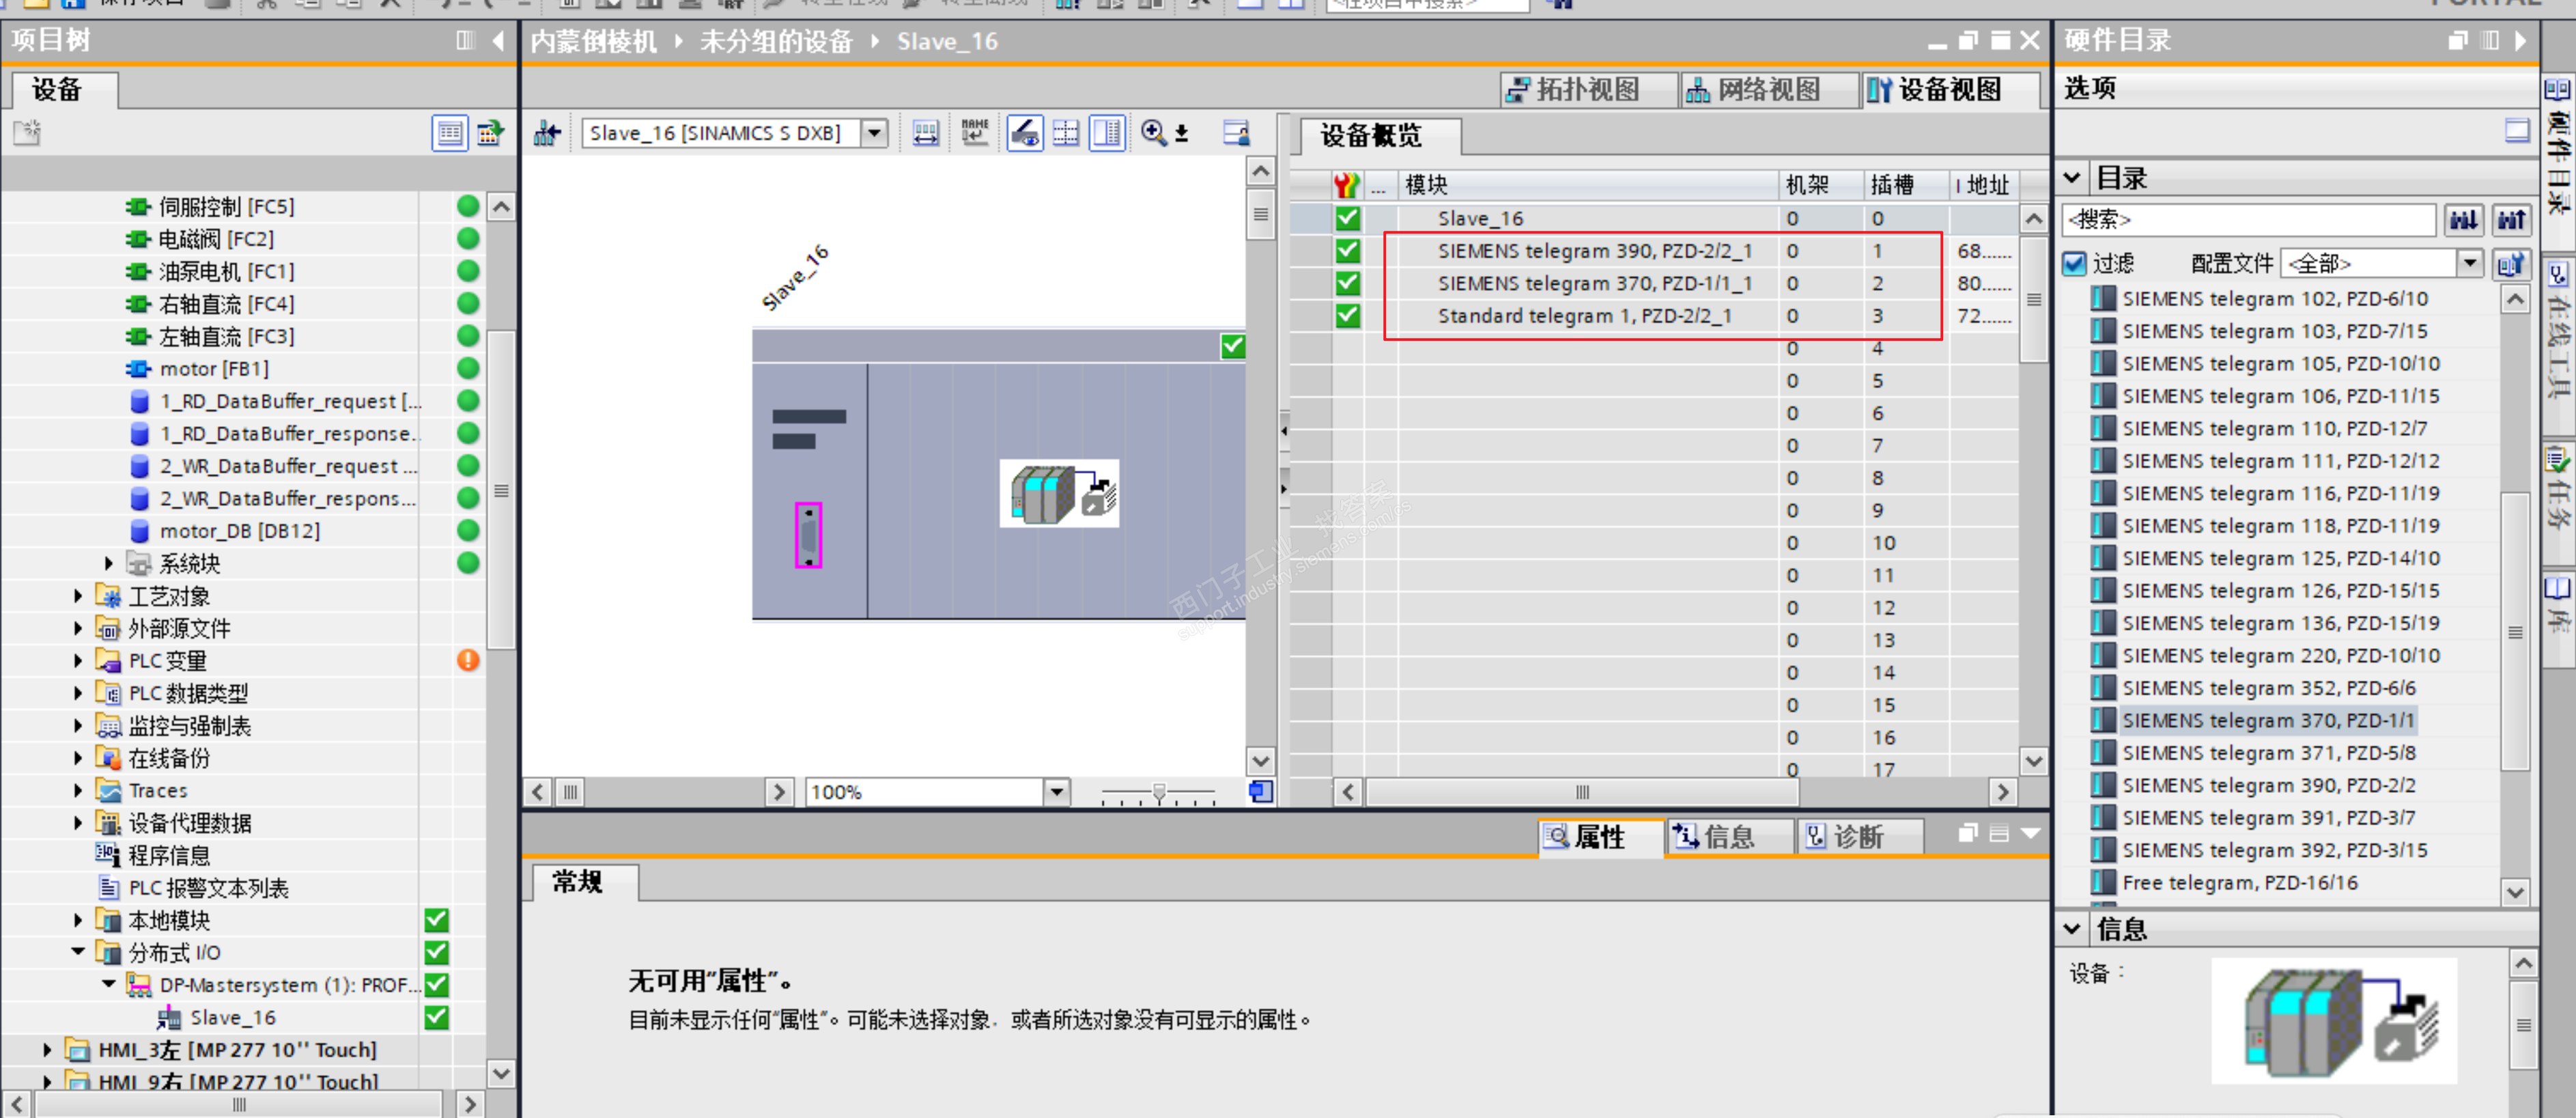
Task: Click the SINAMICS drive image in device view
Action: click(1059, 494)
